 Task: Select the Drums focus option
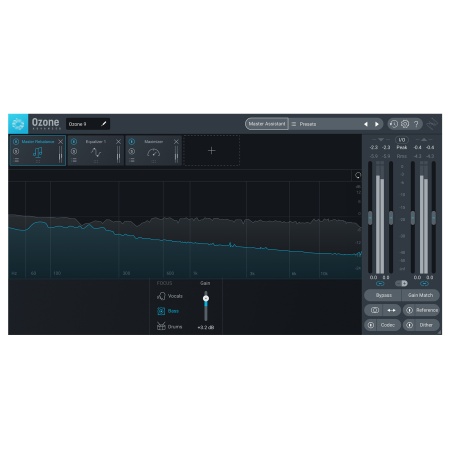pos(169,326)
